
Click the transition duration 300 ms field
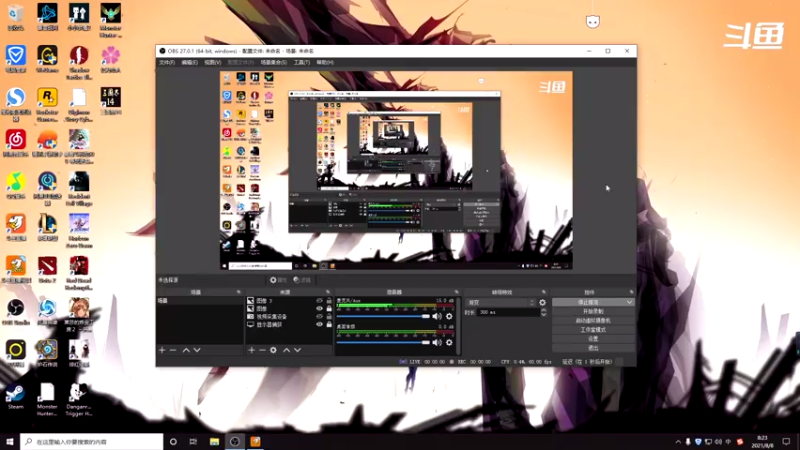[x=508, y=312]
